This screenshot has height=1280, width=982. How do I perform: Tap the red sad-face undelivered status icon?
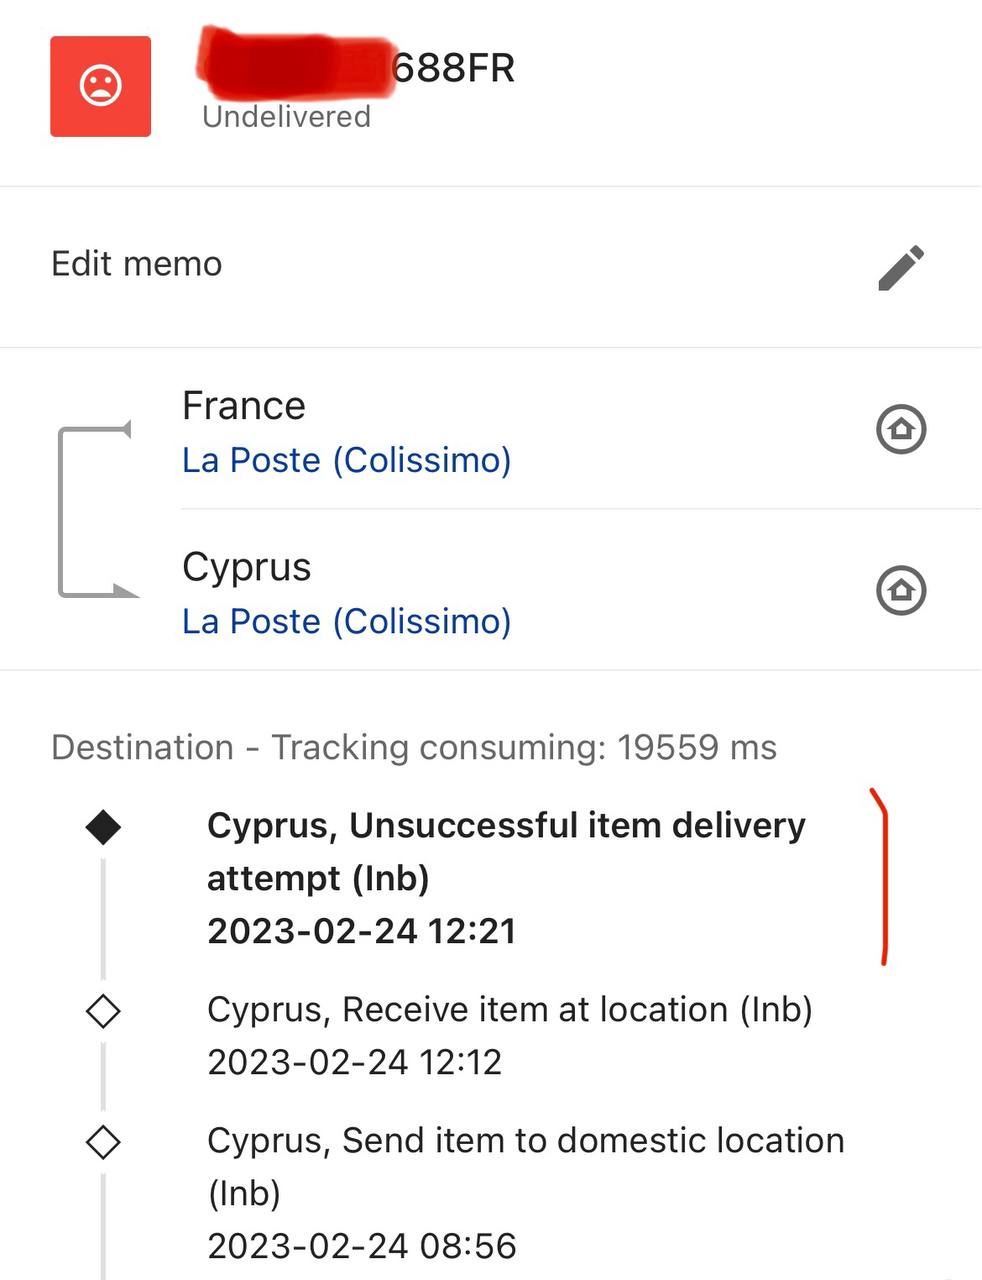point(100,86)
